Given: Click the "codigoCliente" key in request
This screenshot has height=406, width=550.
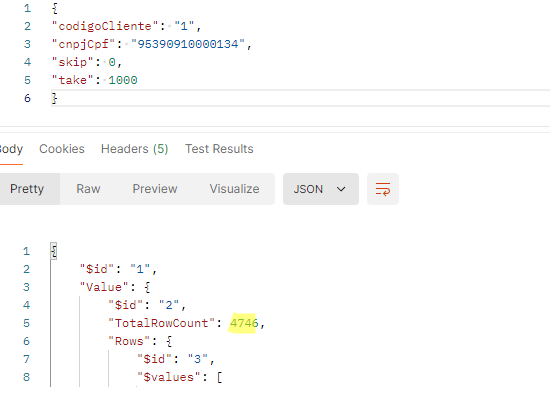Looking at the screenshot, I should pyautogui.click(x=105, y=26).
